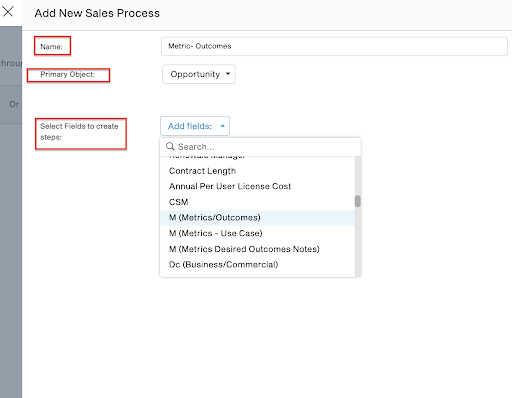The height and width of the screenshot is (398, 512).
Task: Select Dc (Business/Commercial) field
Action: 257,265
